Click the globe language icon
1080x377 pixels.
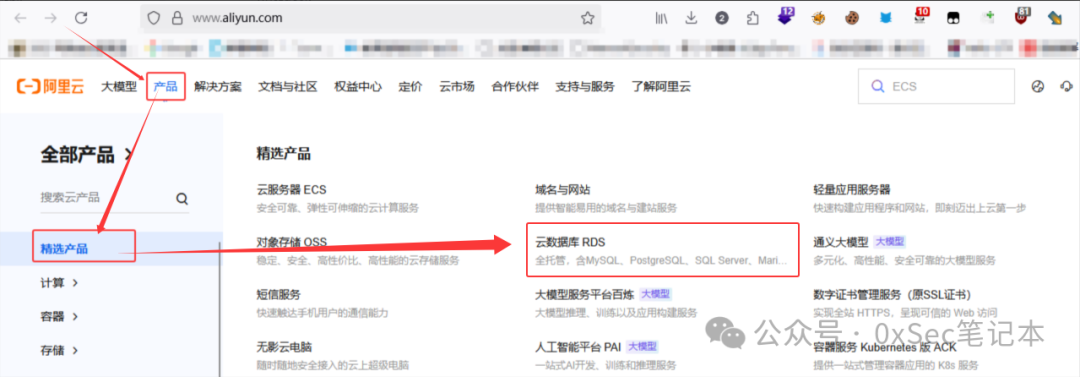pos(1038,87)
